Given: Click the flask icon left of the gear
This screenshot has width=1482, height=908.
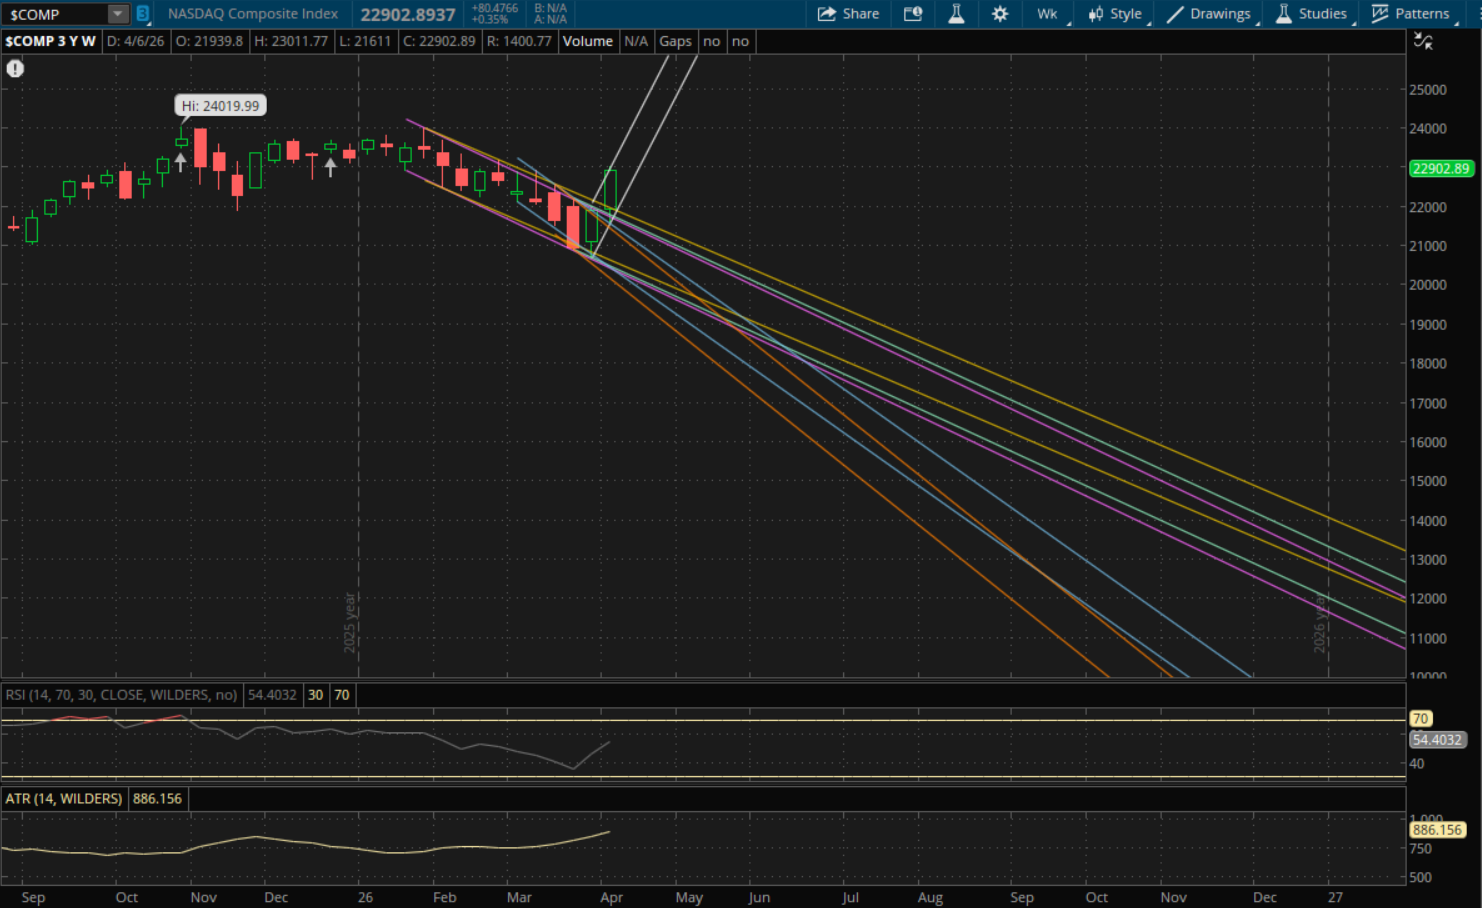Looking at the screenshot, I should click(956, 14).
